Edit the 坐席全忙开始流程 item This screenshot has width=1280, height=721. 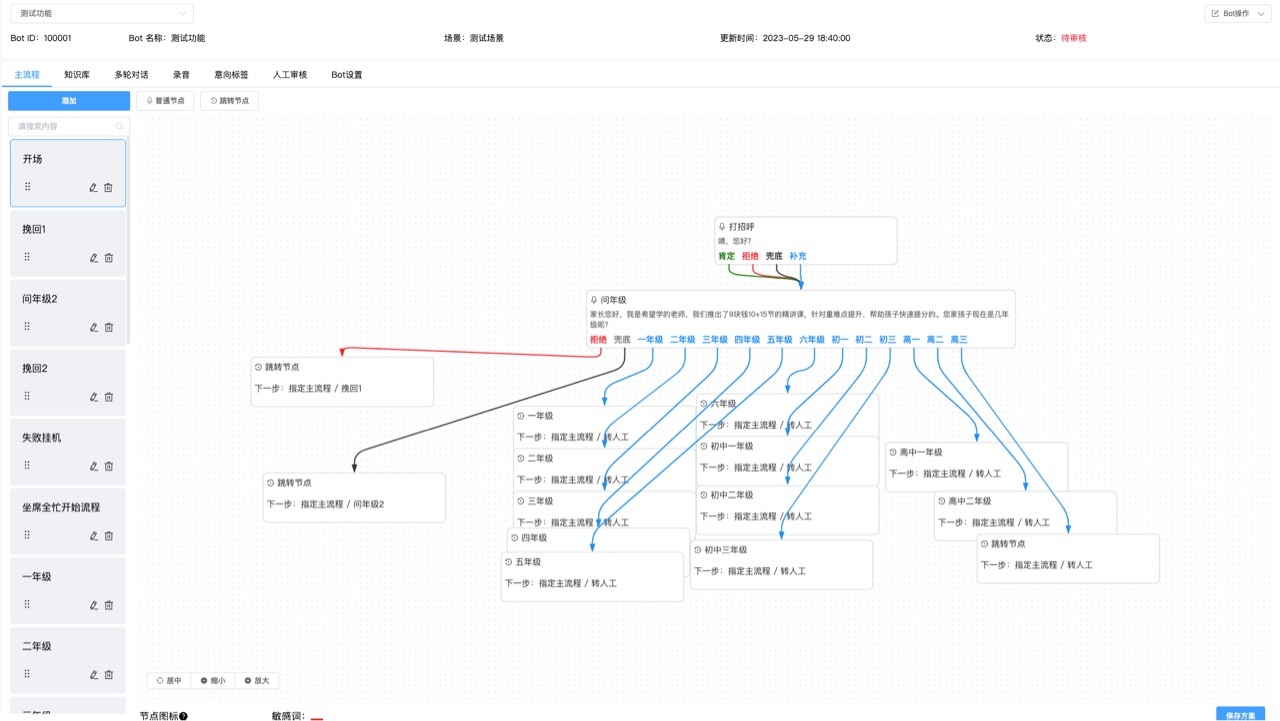93,535
